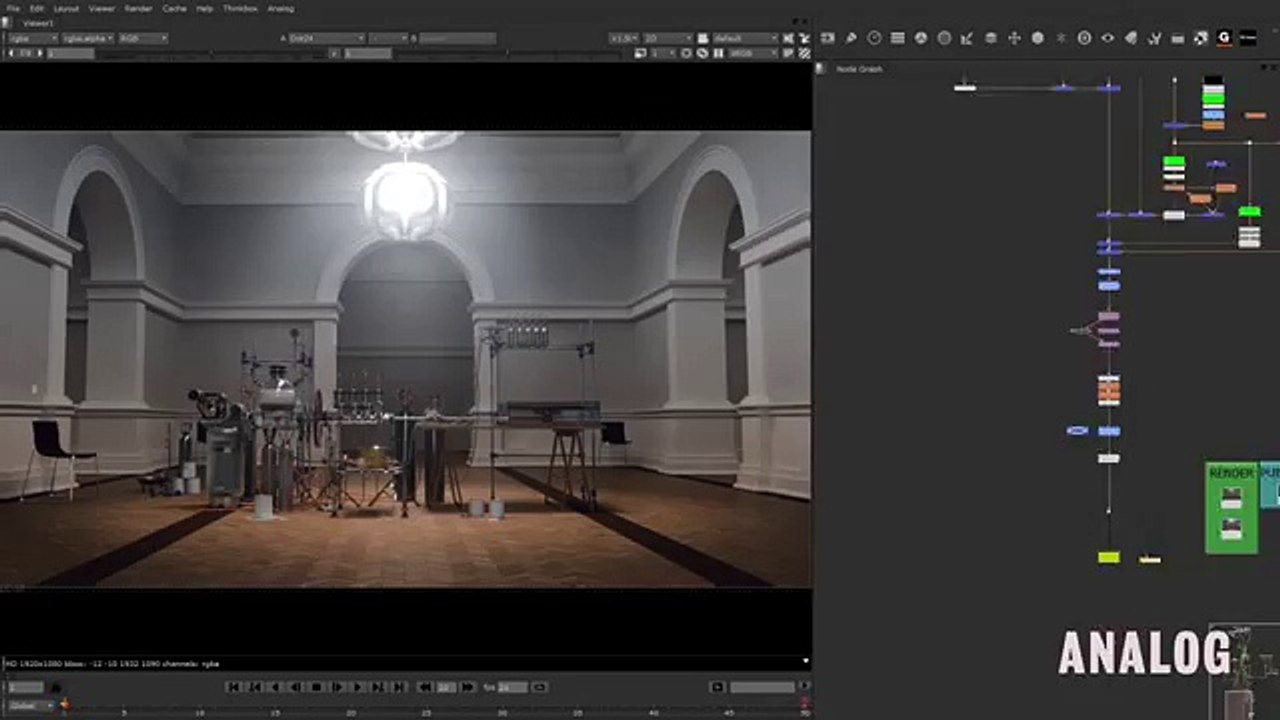This screenshot has width=1280, height=720.
Task: Open the Draw nodes toolbar menu
Action: click(851, 38)
